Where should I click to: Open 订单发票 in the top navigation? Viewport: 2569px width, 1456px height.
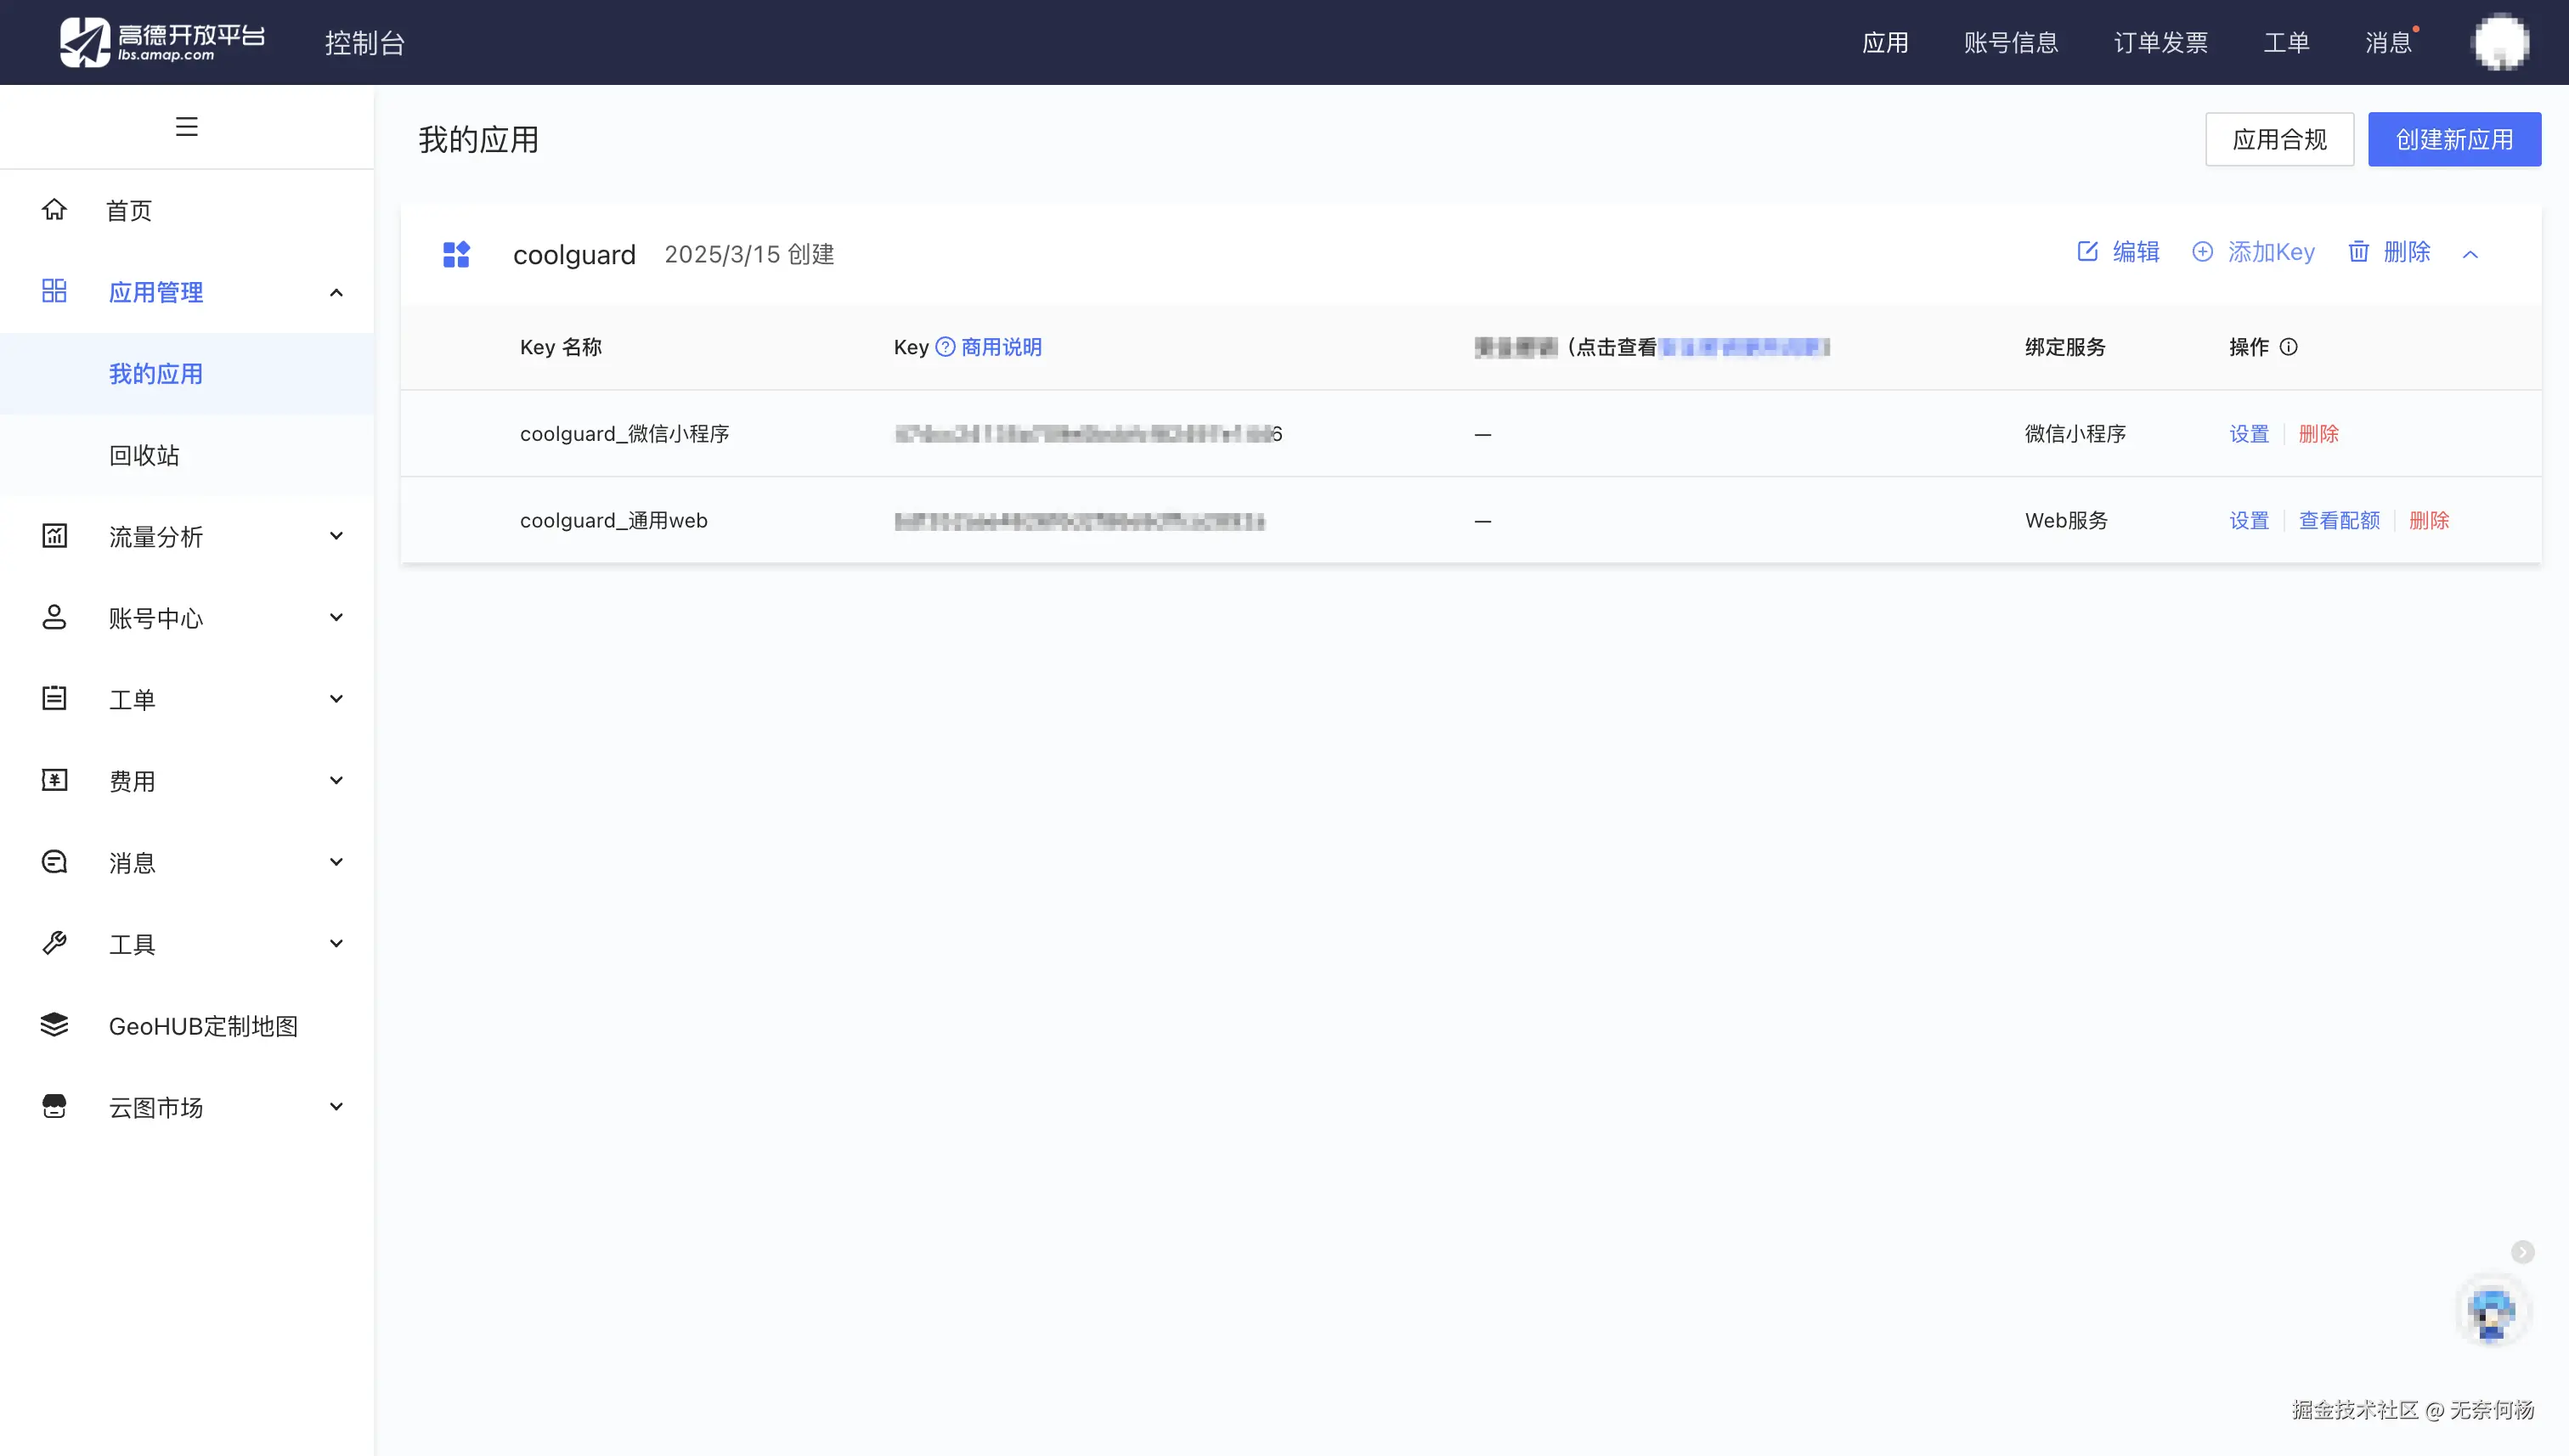click(x=2160, y=43)
